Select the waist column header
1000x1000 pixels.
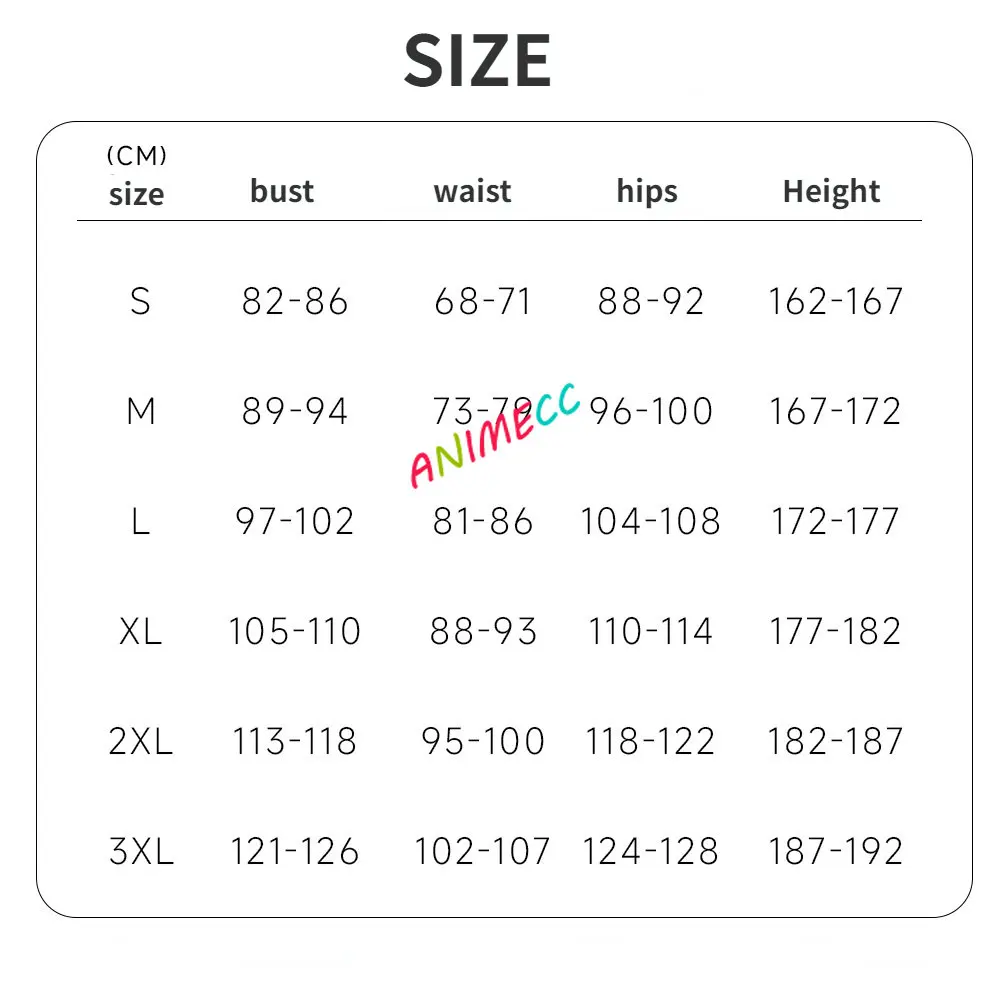(x=472, y=191)
